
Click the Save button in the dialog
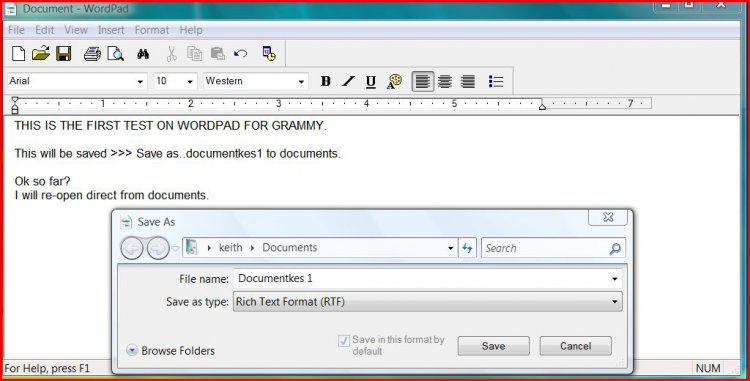point(493,346)
